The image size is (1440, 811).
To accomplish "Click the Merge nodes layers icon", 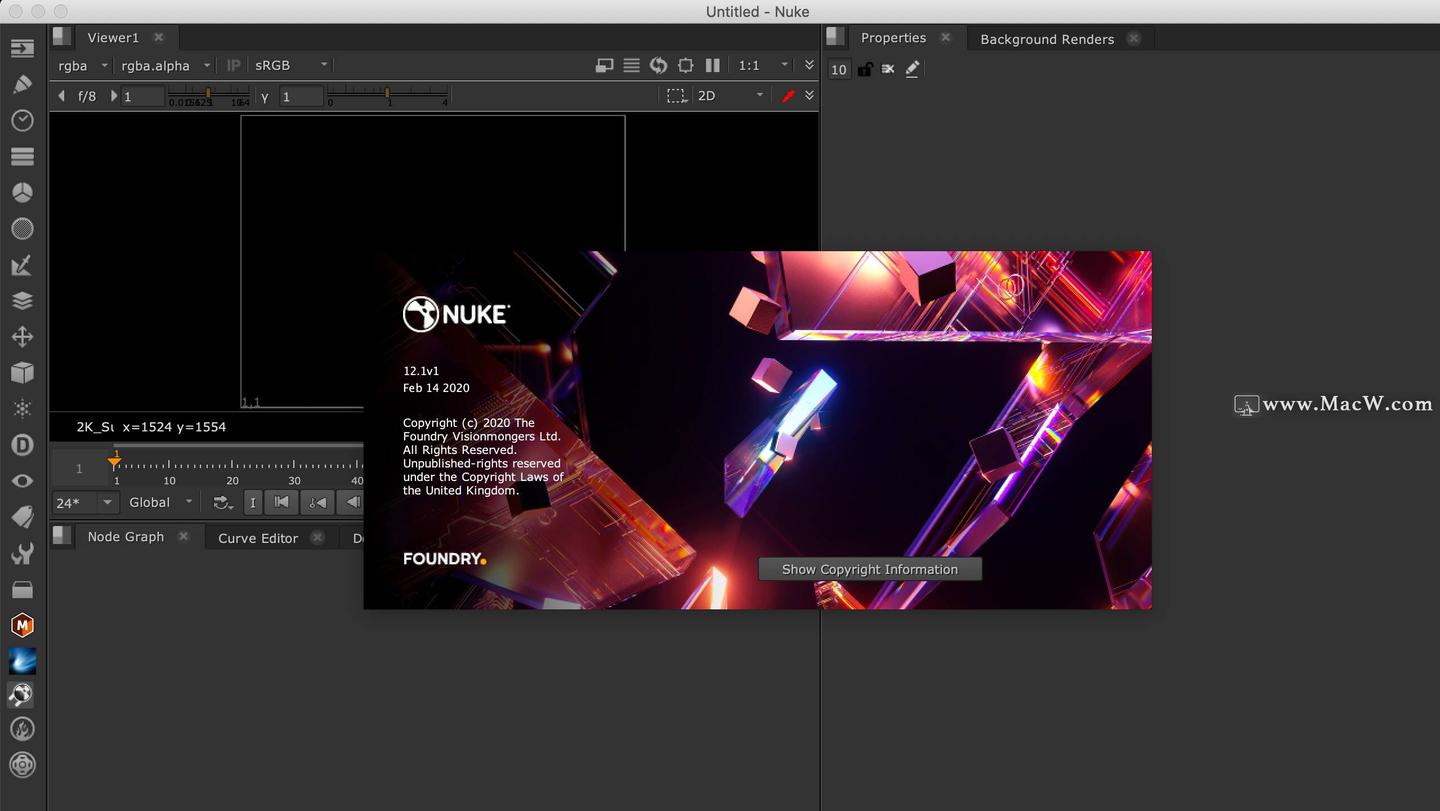I will [22, 300].
